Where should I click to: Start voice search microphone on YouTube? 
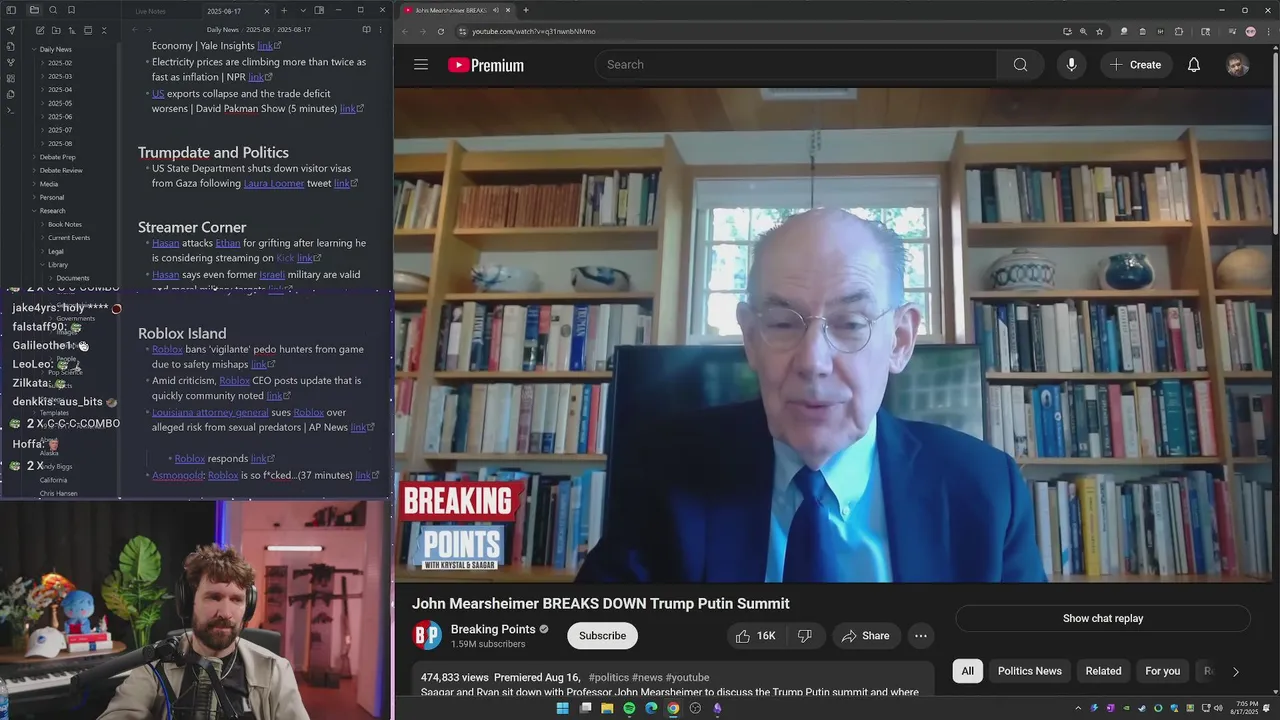click(1071, 65)
